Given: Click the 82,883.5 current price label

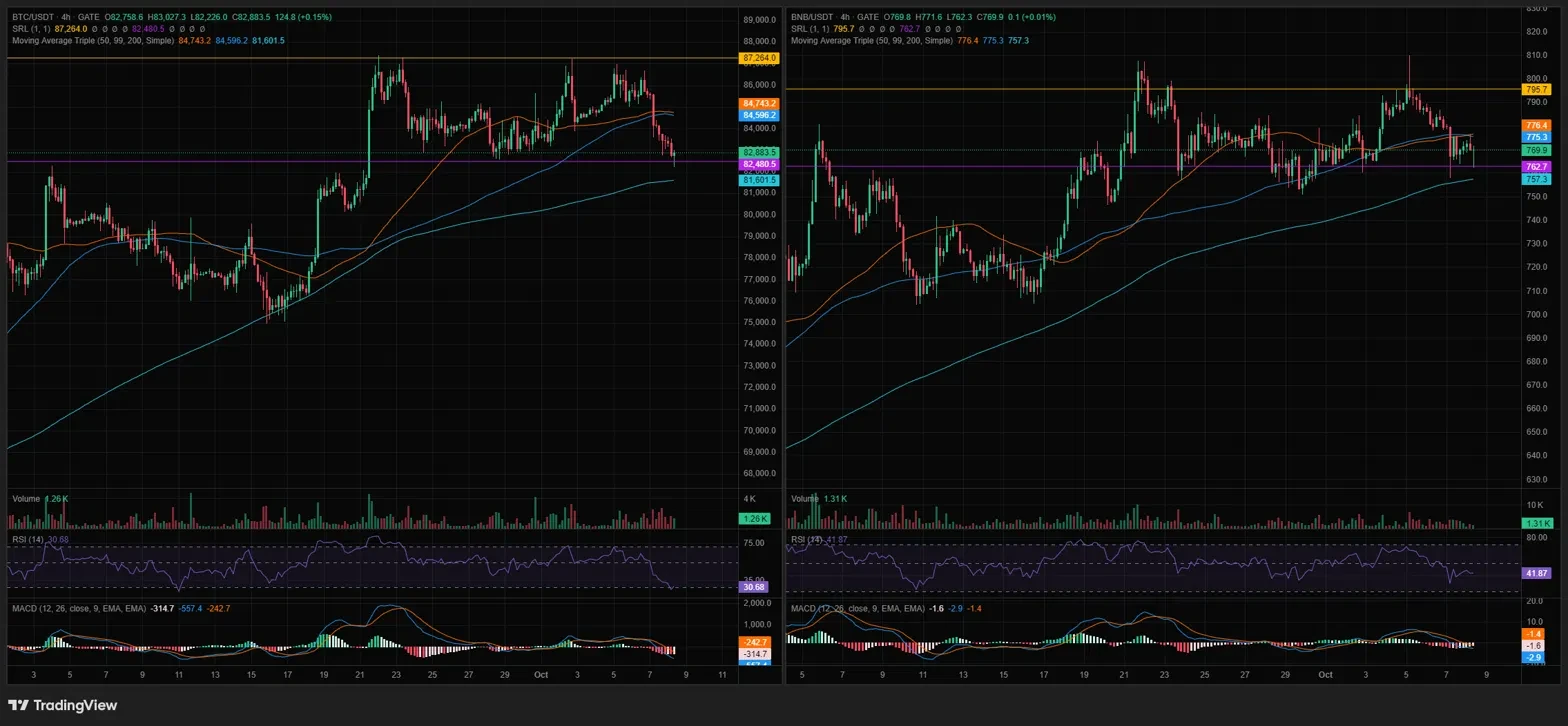Looking at the screenshot, I should pos(760,152).
